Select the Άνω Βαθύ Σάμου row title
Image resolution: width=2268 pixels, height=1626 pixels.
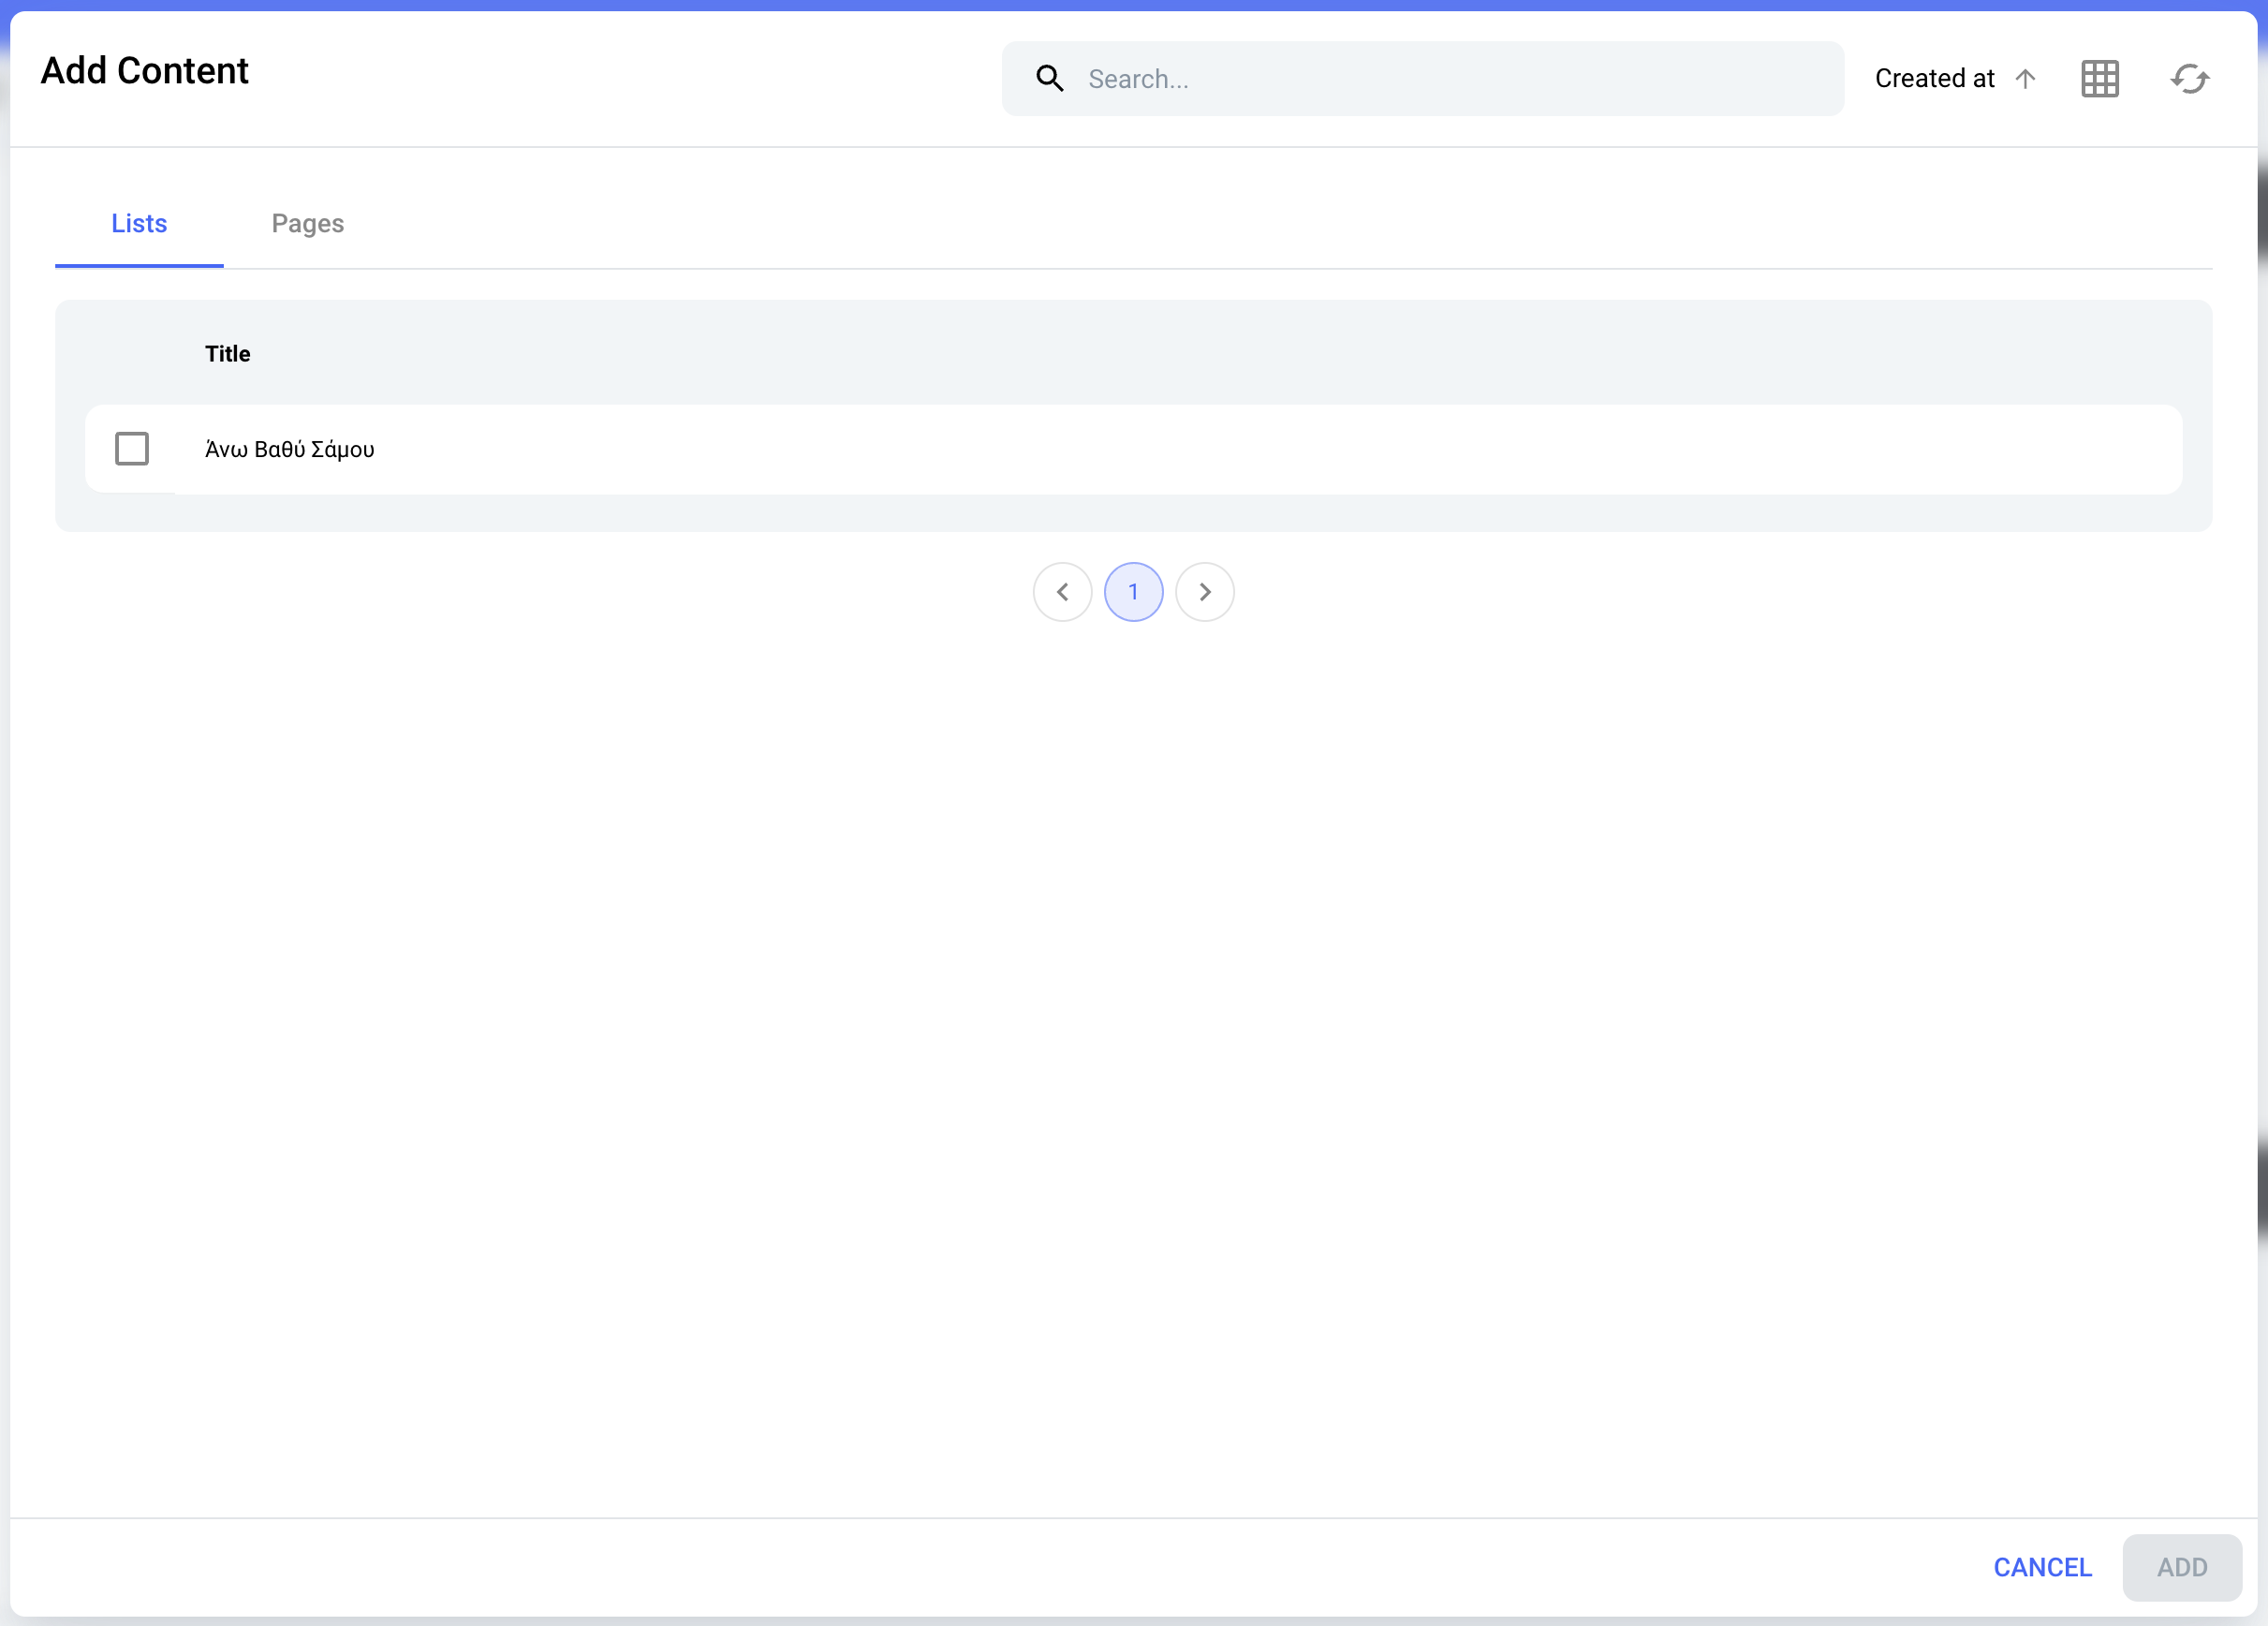coord(290,450)
